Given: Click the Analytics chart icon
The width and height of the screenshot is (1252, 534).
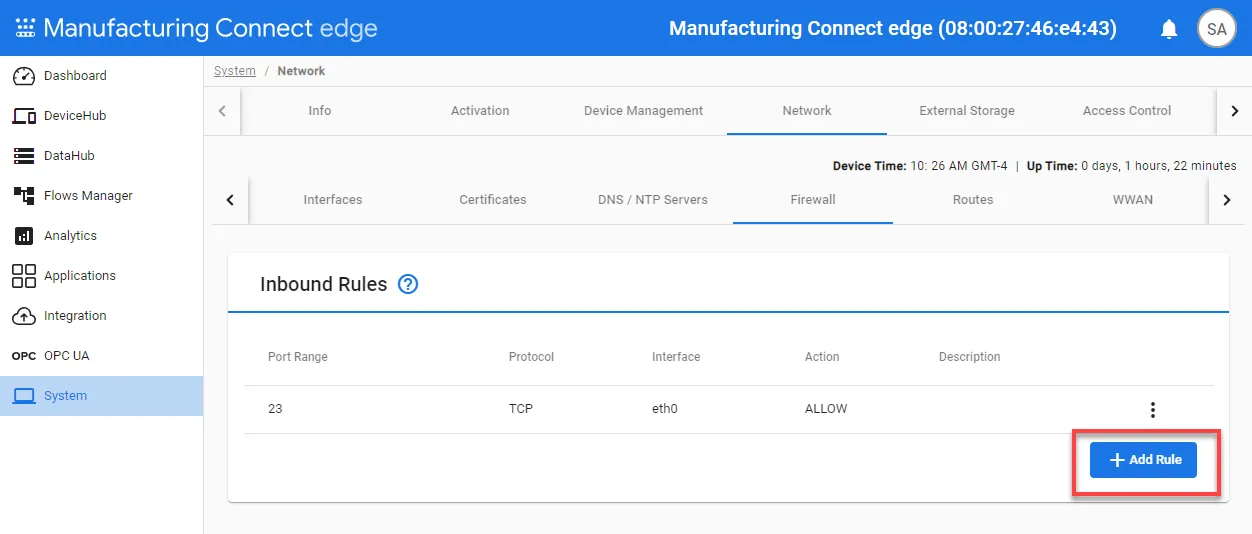Looking at the screenshot, I should [x=24, y=236].
